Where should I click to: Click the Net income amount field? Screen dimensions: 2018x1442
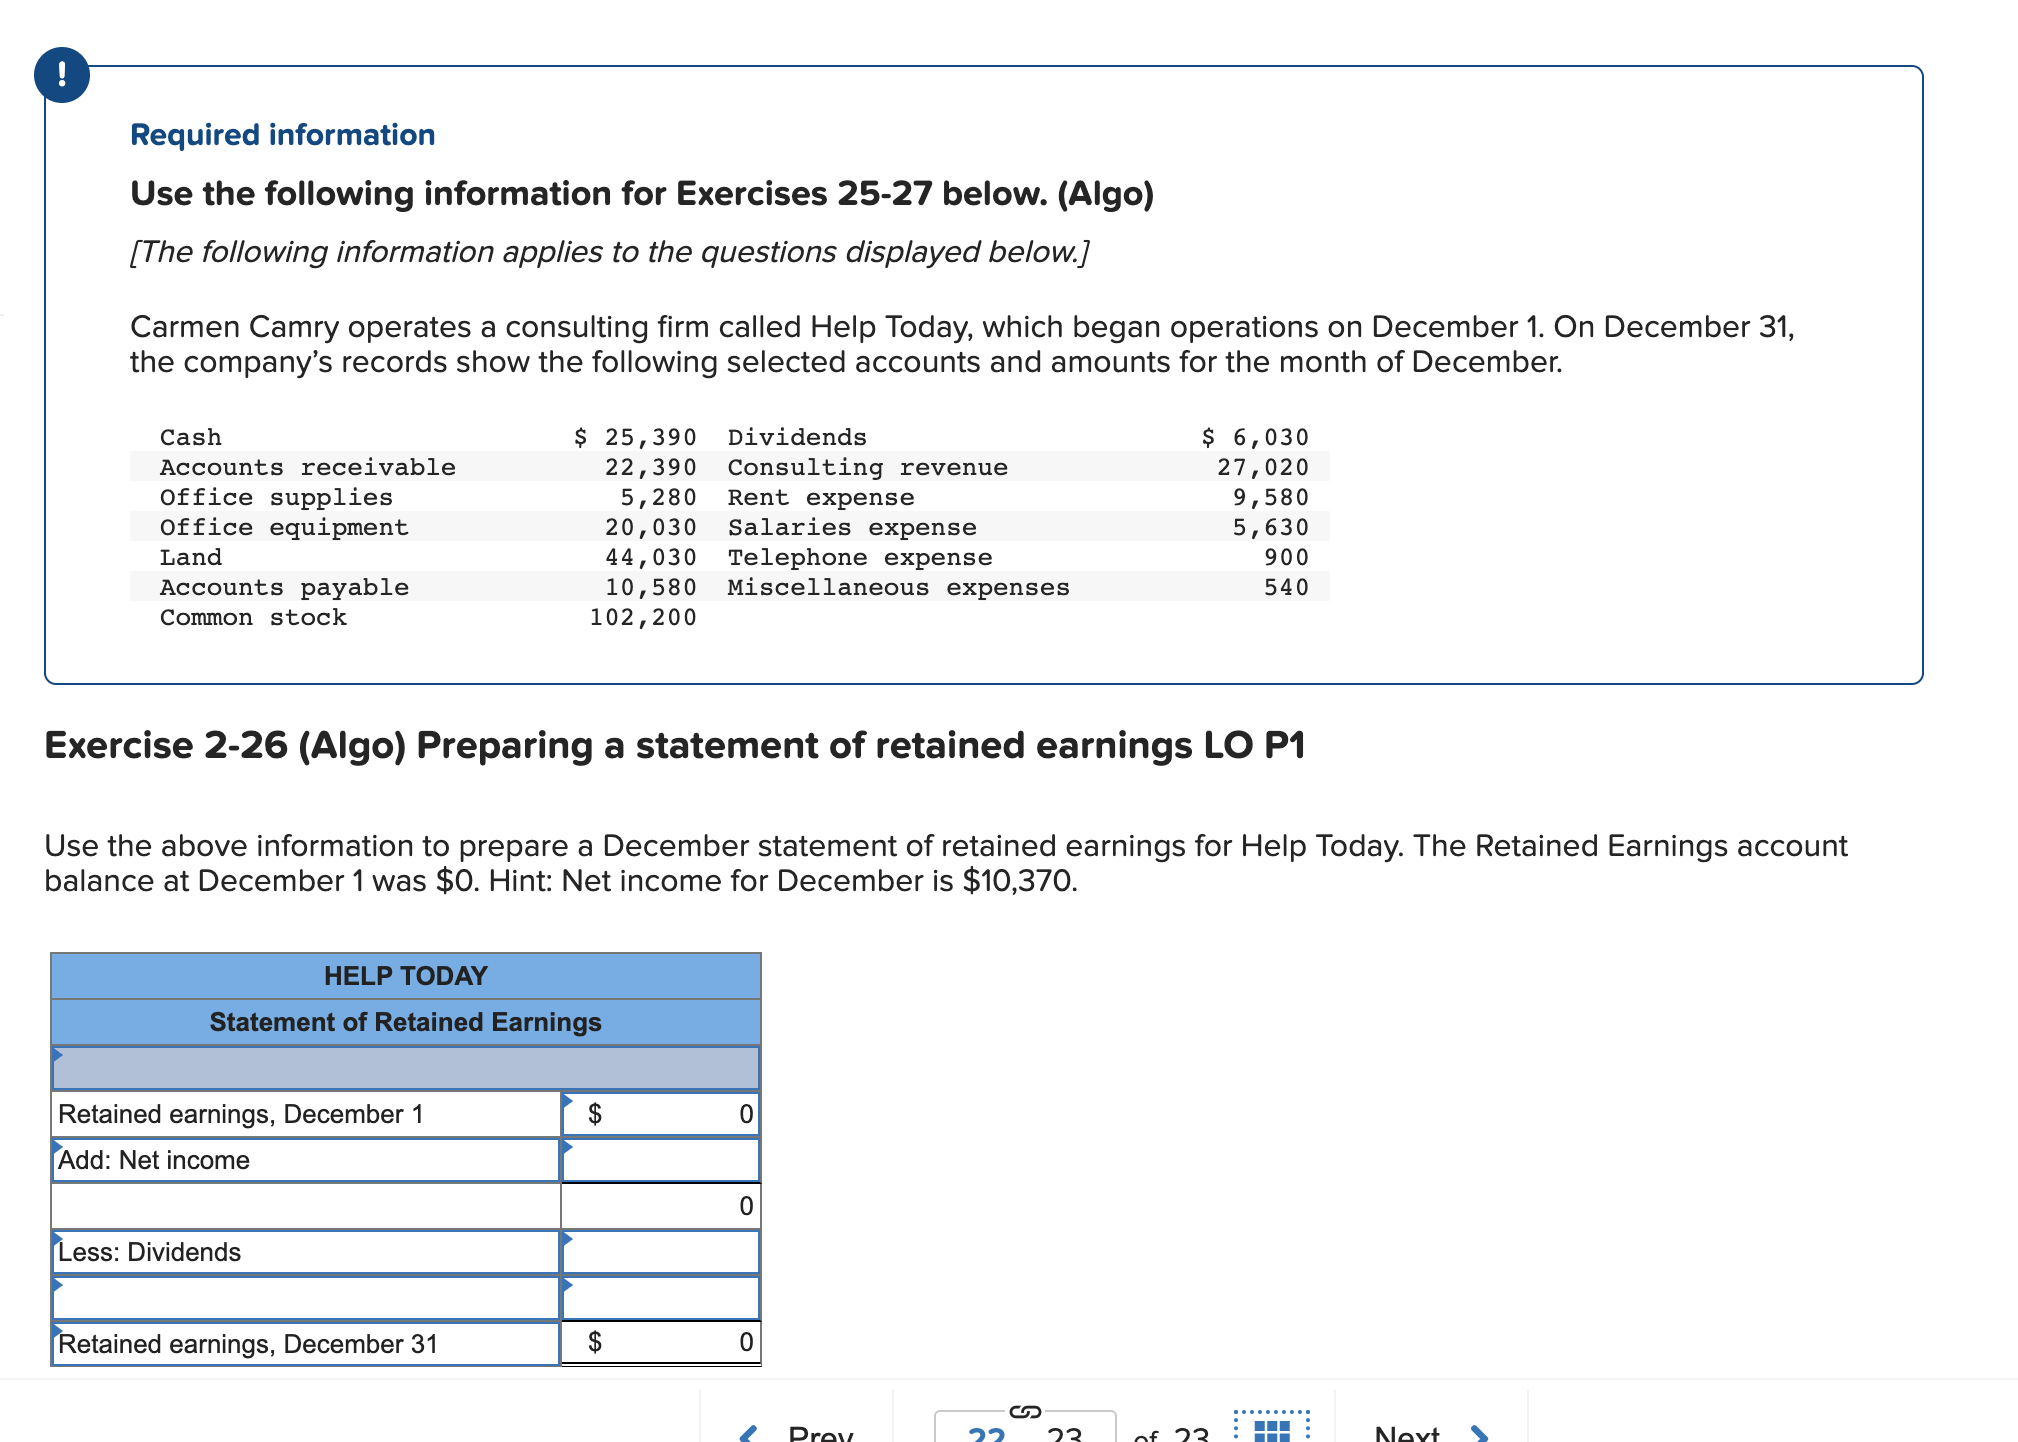tap(661, 1160)
